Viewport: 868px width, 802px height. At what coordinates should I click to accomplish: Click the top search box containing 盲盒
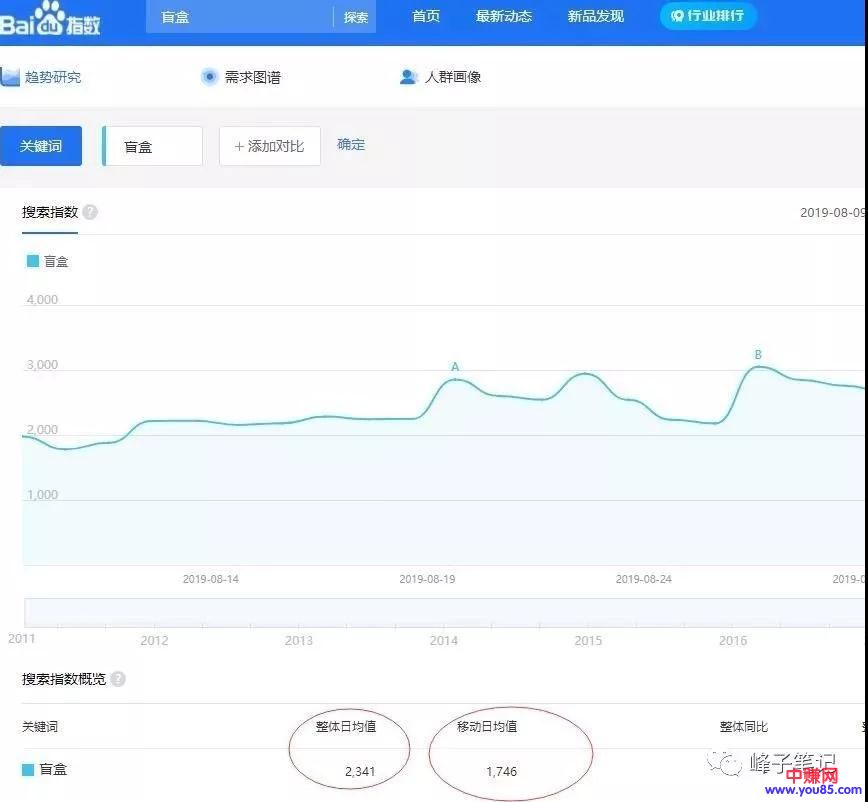tap(240, 17)
